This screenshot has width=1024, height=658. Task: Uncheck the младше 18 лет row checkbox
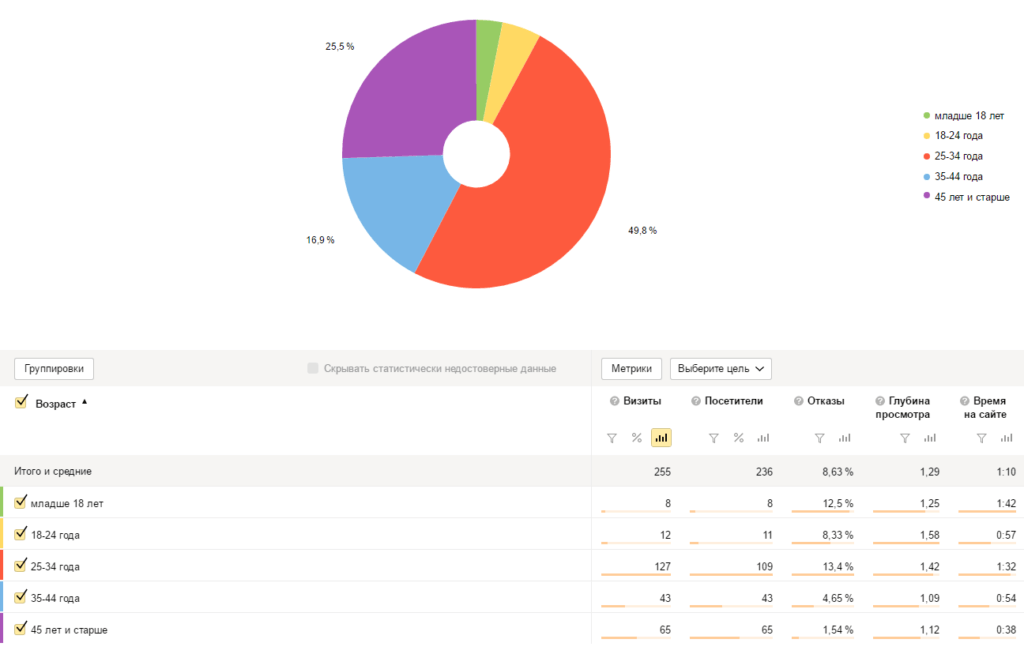(21, 503)
